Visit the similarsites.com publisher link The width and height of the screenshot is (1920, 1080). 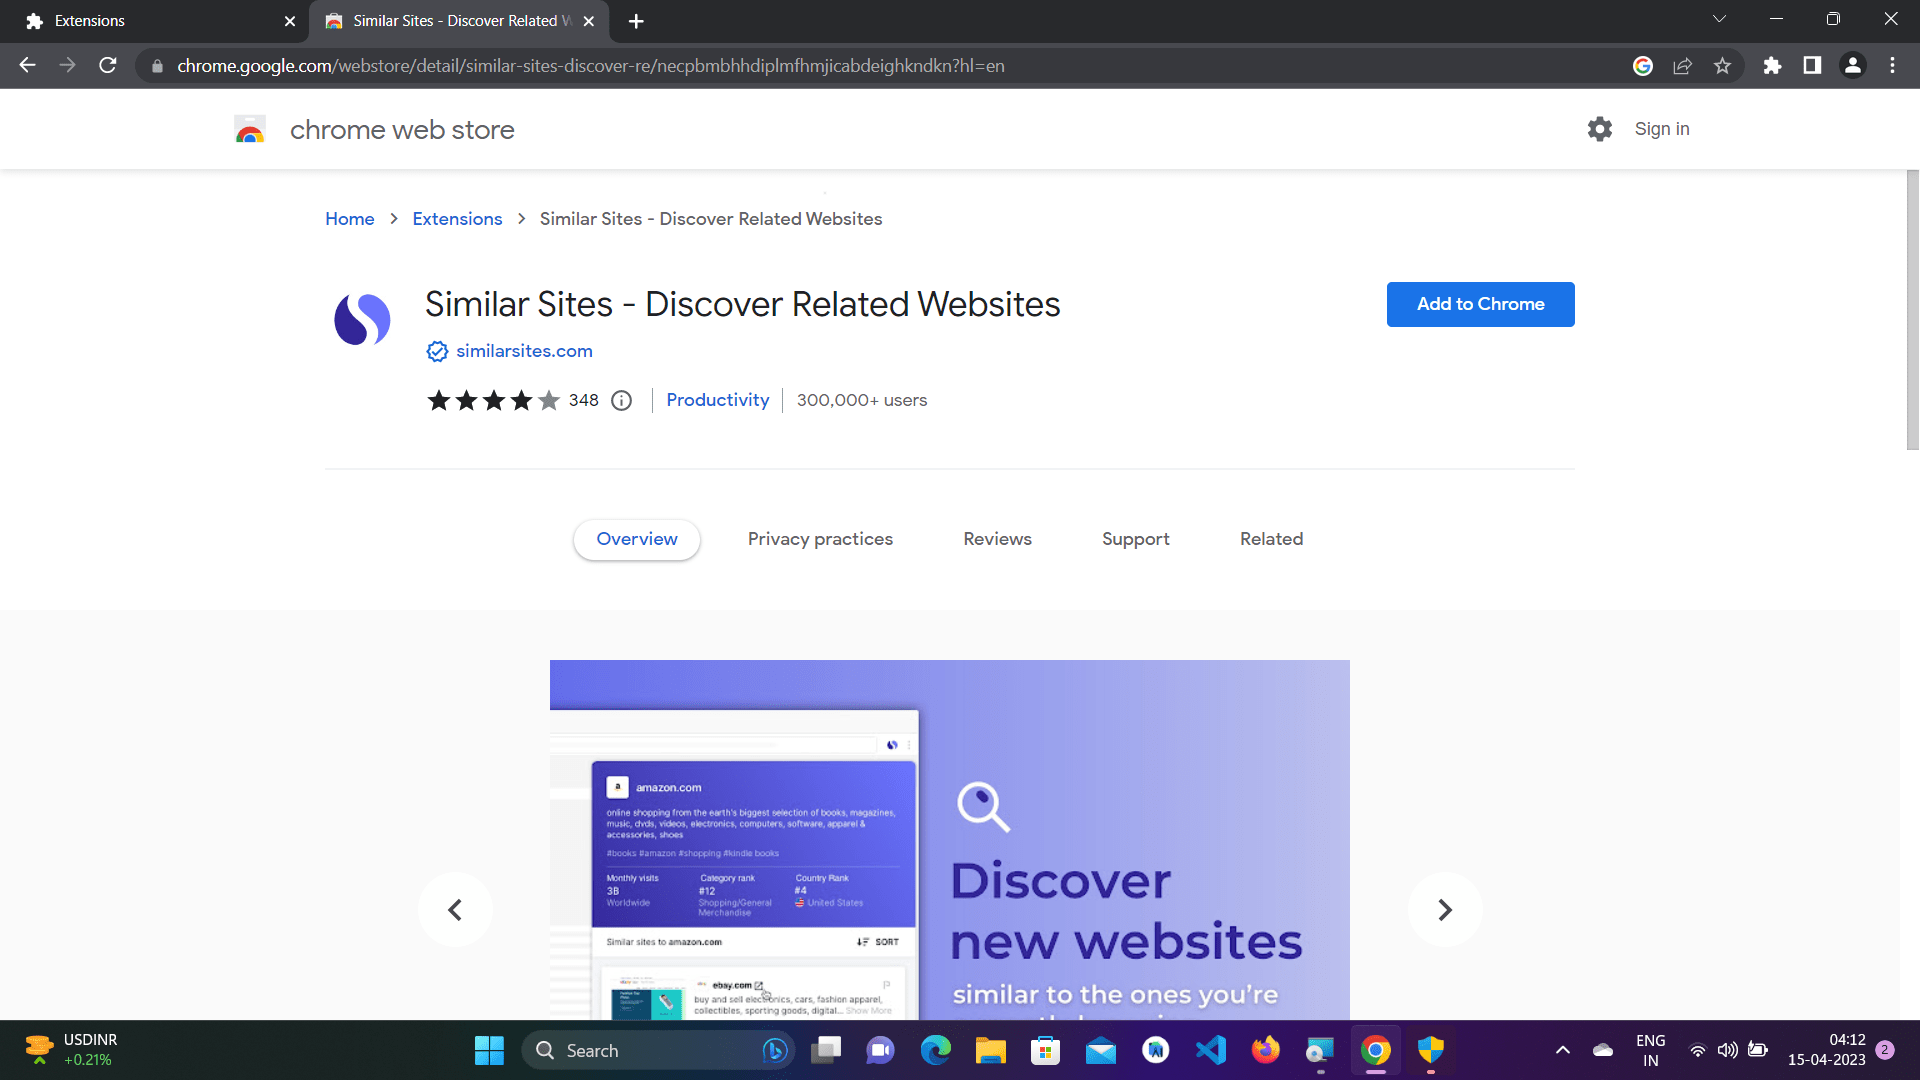pos(524,351)
